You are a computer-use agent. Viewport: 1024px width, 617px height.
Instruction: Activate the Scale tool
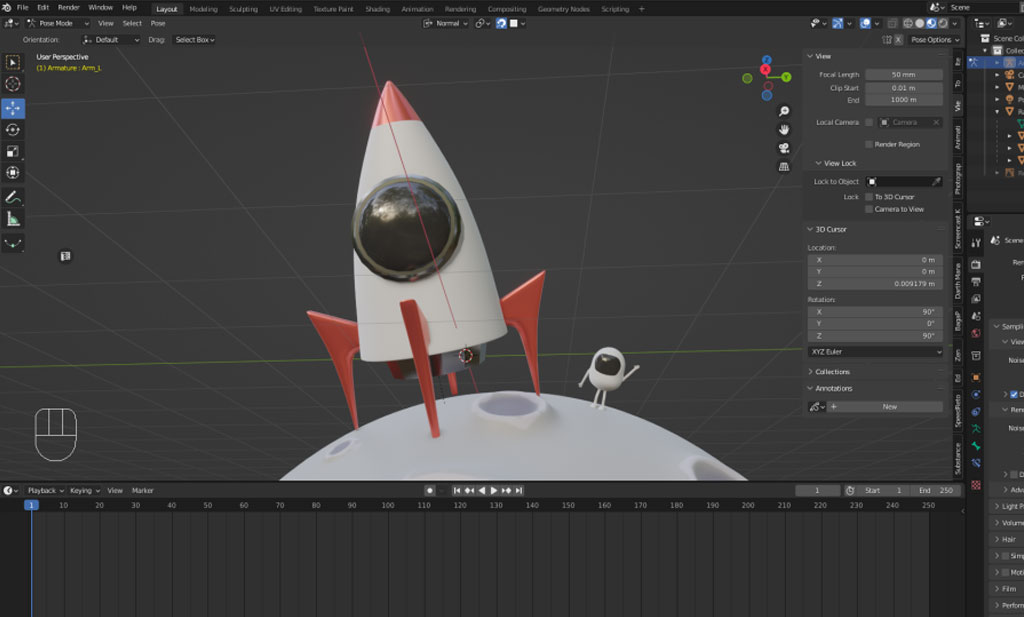click(13, 151)
